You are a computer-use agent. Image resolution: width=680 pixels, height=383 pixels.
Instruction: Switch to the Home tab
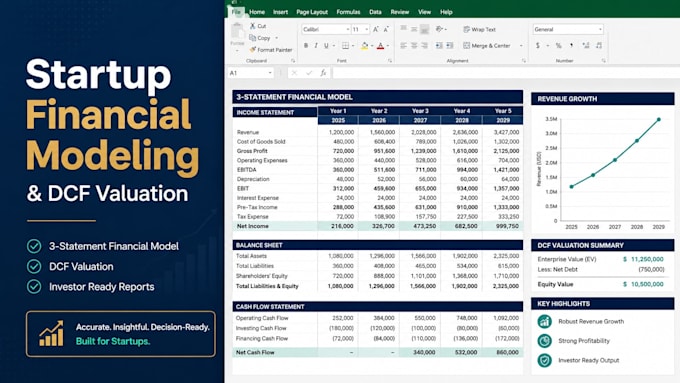click(x=257, y=12)
